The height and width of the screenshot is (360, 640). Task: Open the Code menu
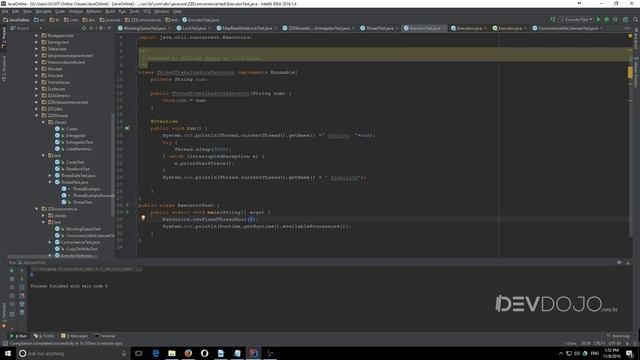click(x=60, y=11)
